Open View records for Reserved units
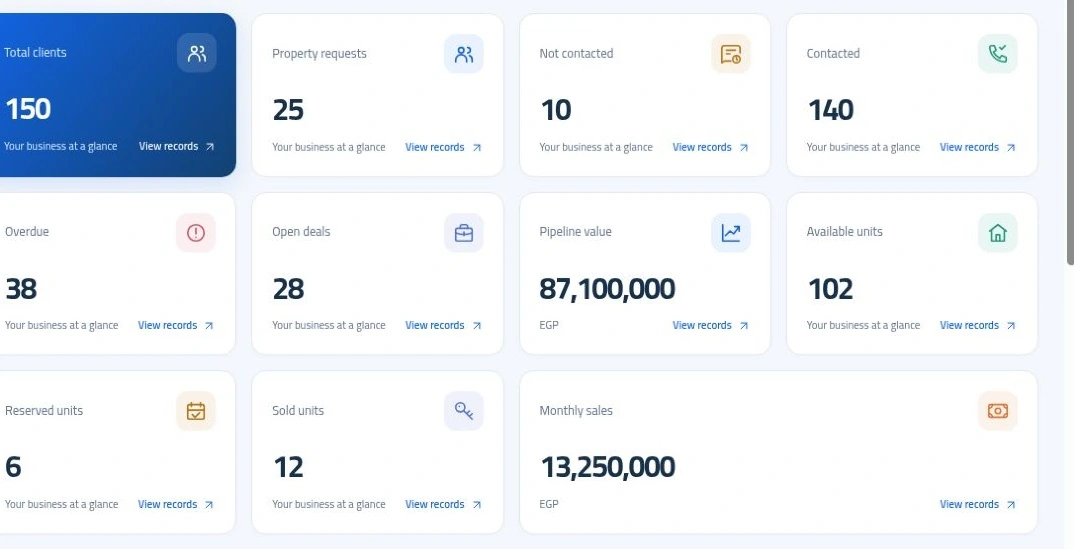Viewport: 1074px width, 549px height. point(176,505)
